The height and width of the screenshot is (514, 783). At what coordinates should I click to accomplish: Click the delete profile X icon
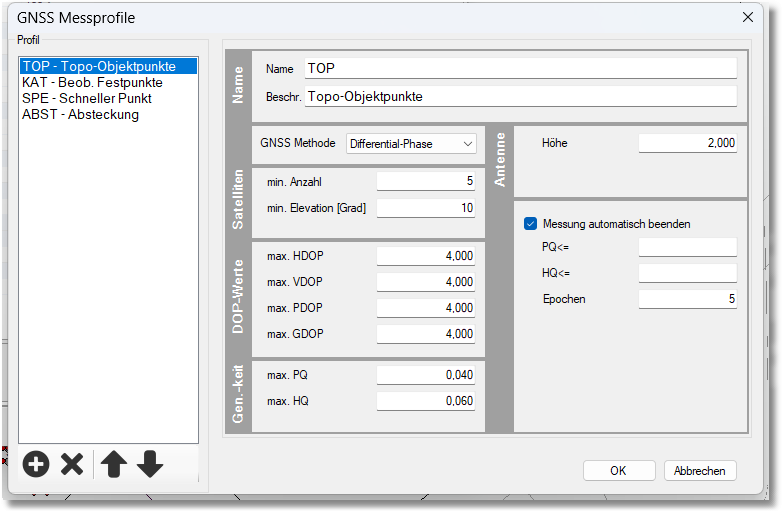(72, 464)
